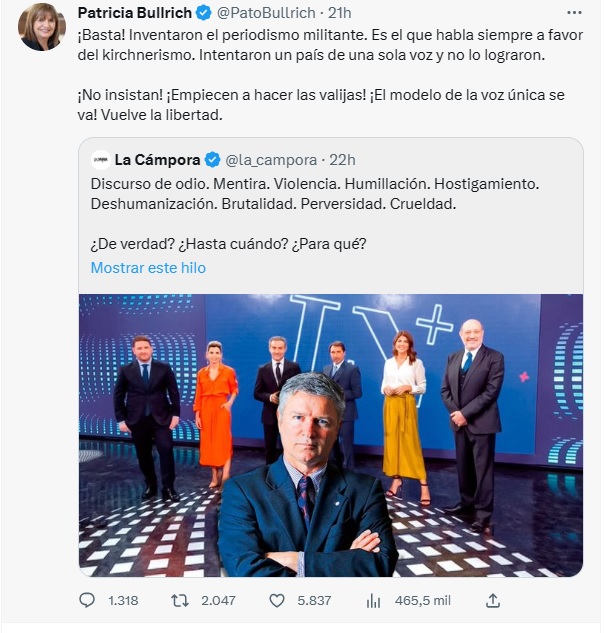This screenshot has height=633, width=605.
Task: Click the share upload icon
Action: point(492,601)
